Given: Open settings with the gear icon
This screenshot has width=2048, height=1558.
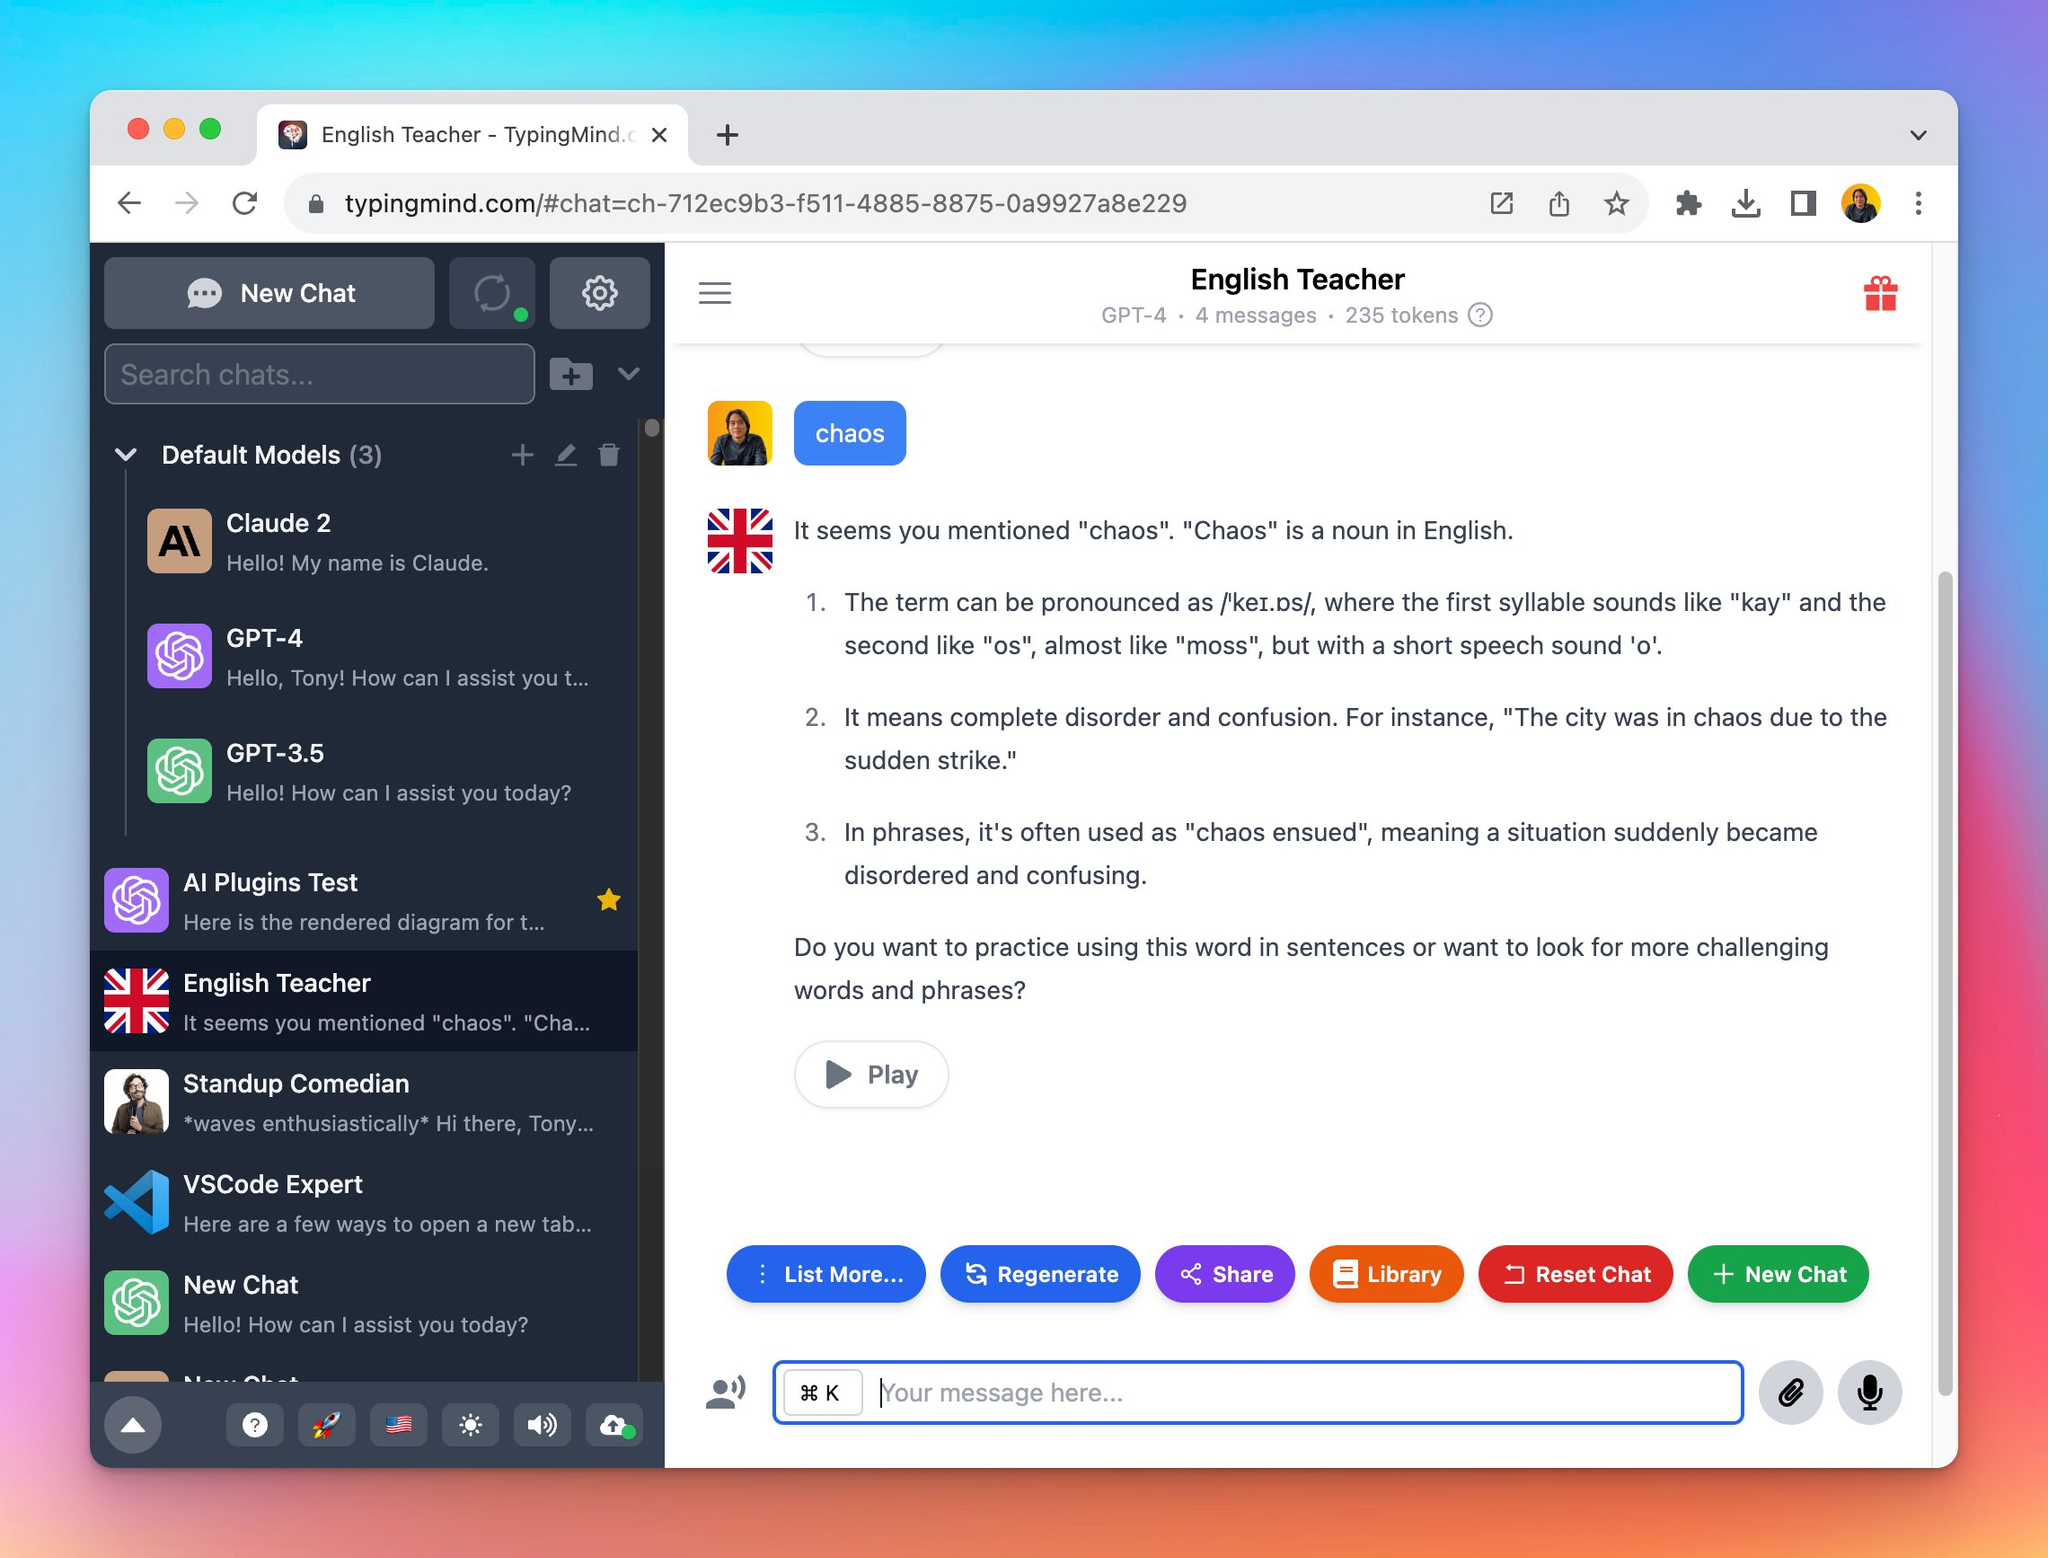Looking at the screenshot, I should 599,293.
